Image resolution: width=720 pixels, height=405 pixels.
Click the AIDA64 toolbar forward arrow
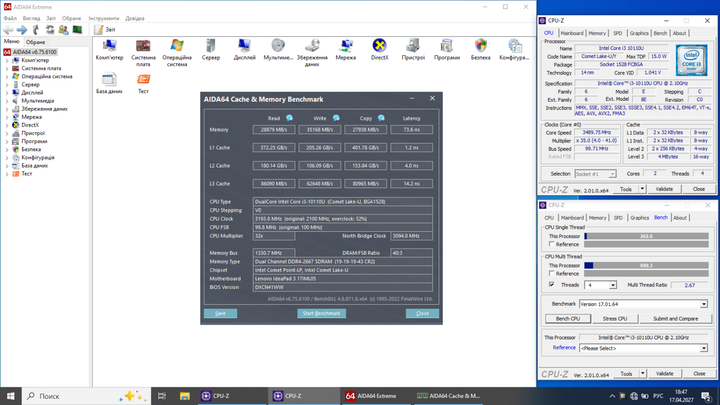tap(22, 30)
